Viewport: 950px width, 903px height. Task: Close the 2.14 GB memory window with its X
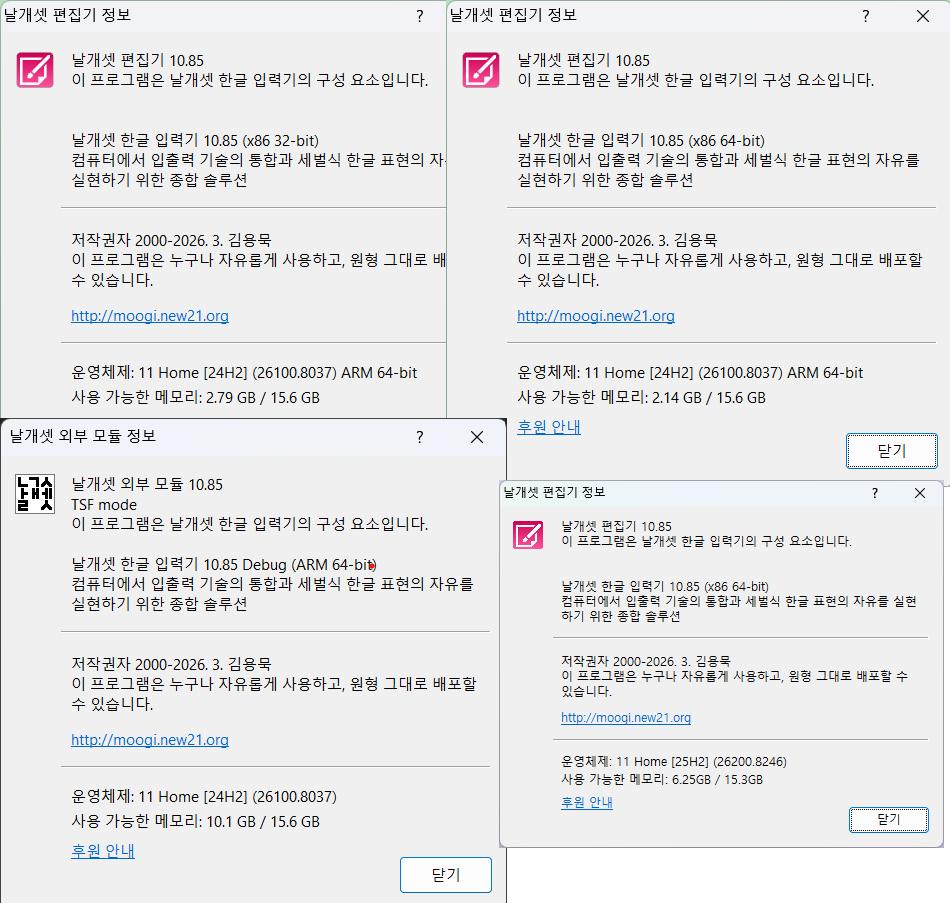[923, 16]
